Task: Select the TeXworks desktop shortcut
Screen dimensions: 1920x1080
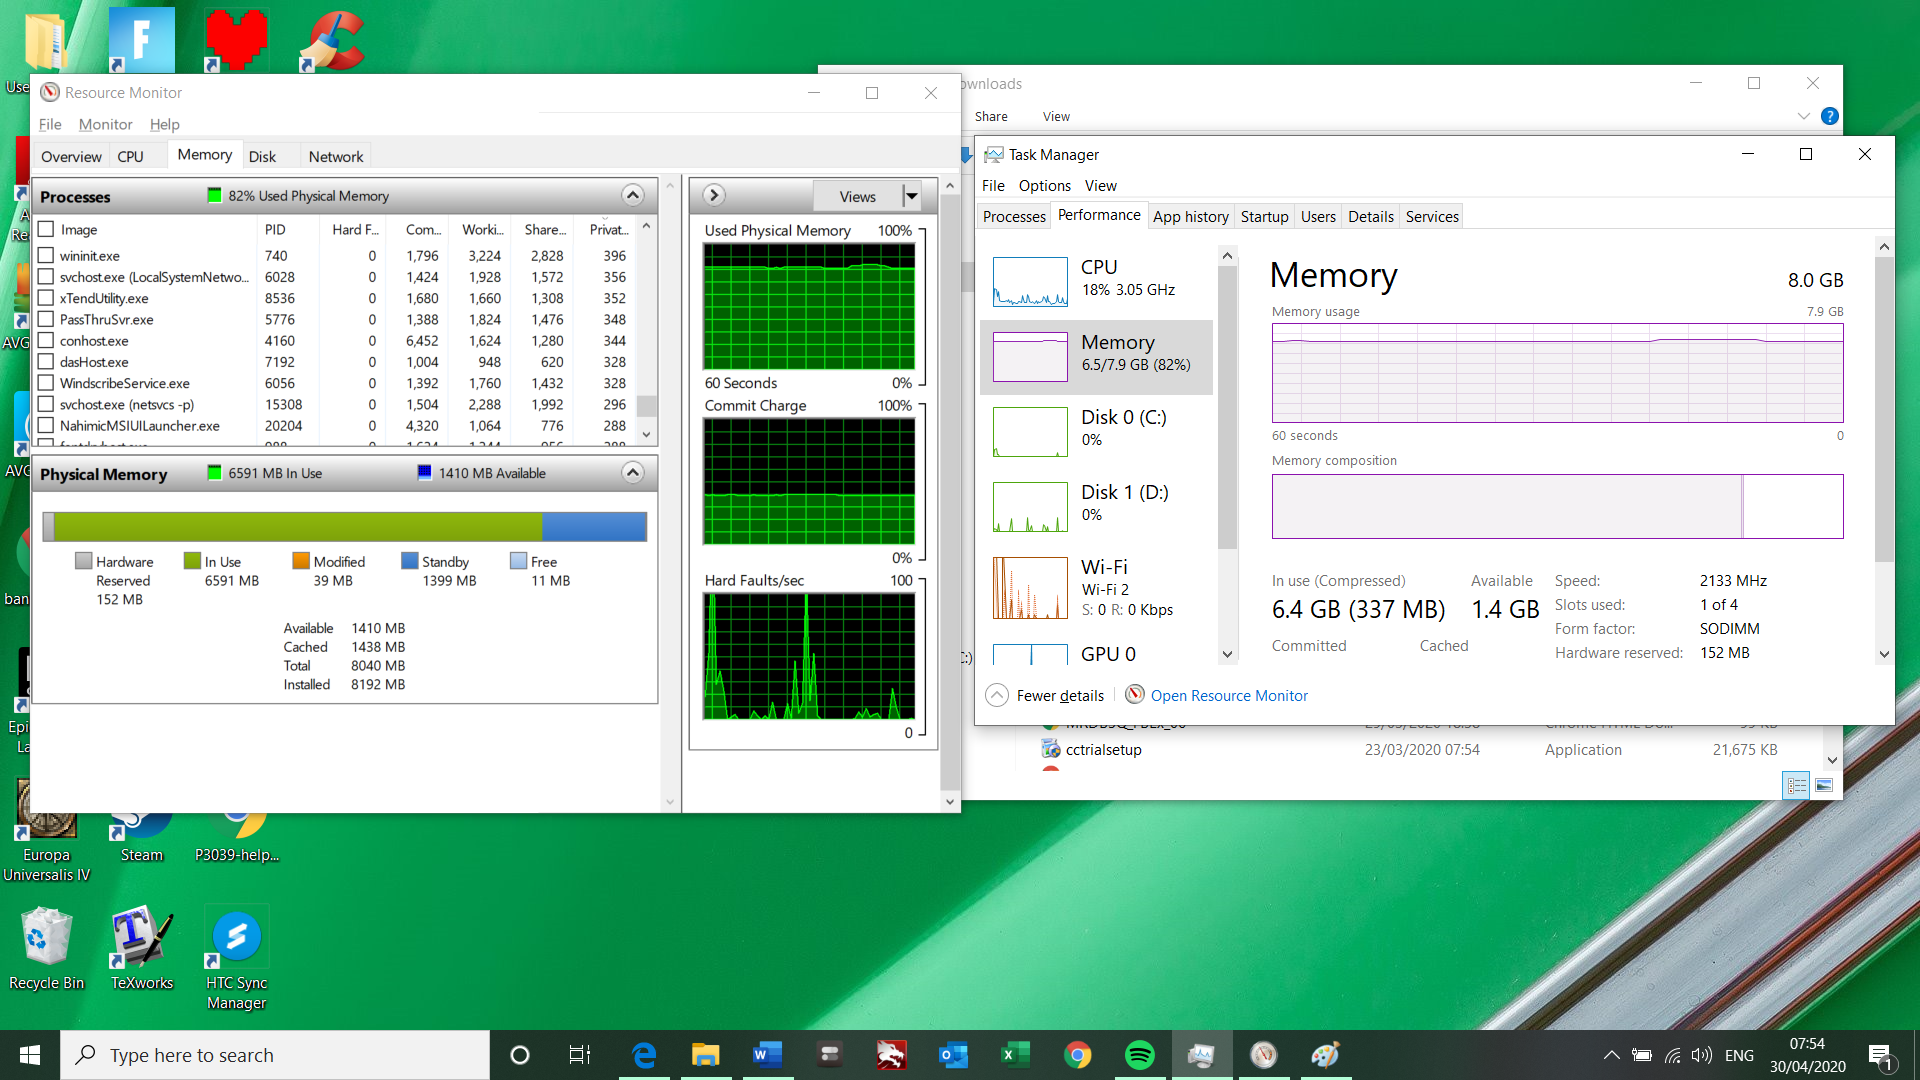Action: point(142,948)
